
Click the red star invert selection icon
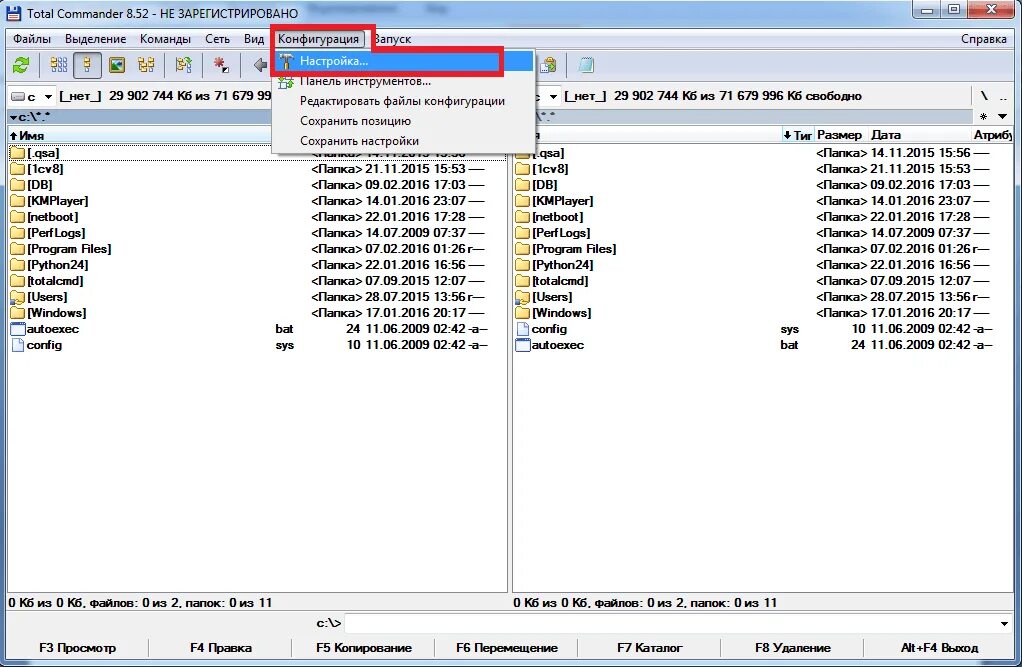click(x=221, y=65)
